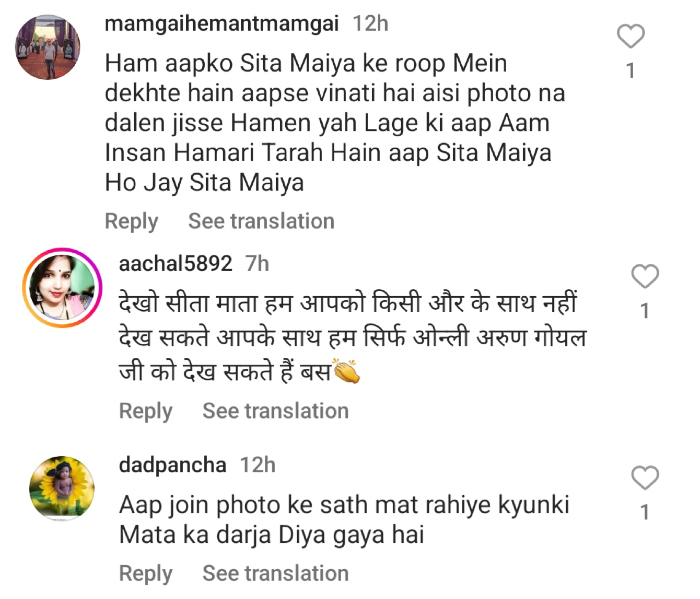The width and height of the screenshot is (700, 599).
Task: Reply to mamgaihemantmamgai's comment
Action: (x=131, y=221)
